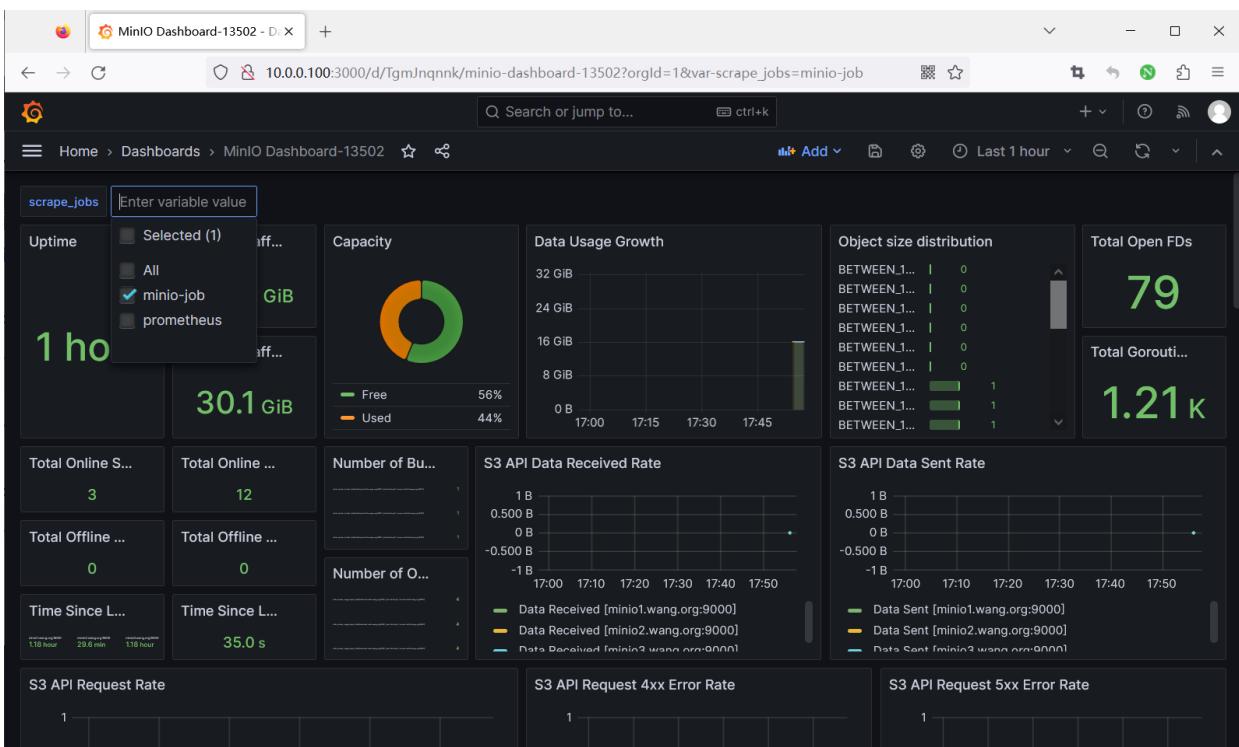
Task: Click the Enter variable value field
Action: tap(184, 201)
